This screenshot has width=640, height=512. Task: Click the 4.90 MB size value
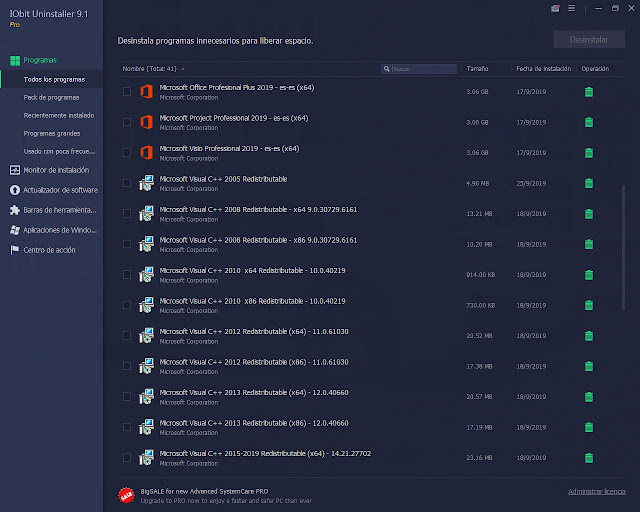478,183
